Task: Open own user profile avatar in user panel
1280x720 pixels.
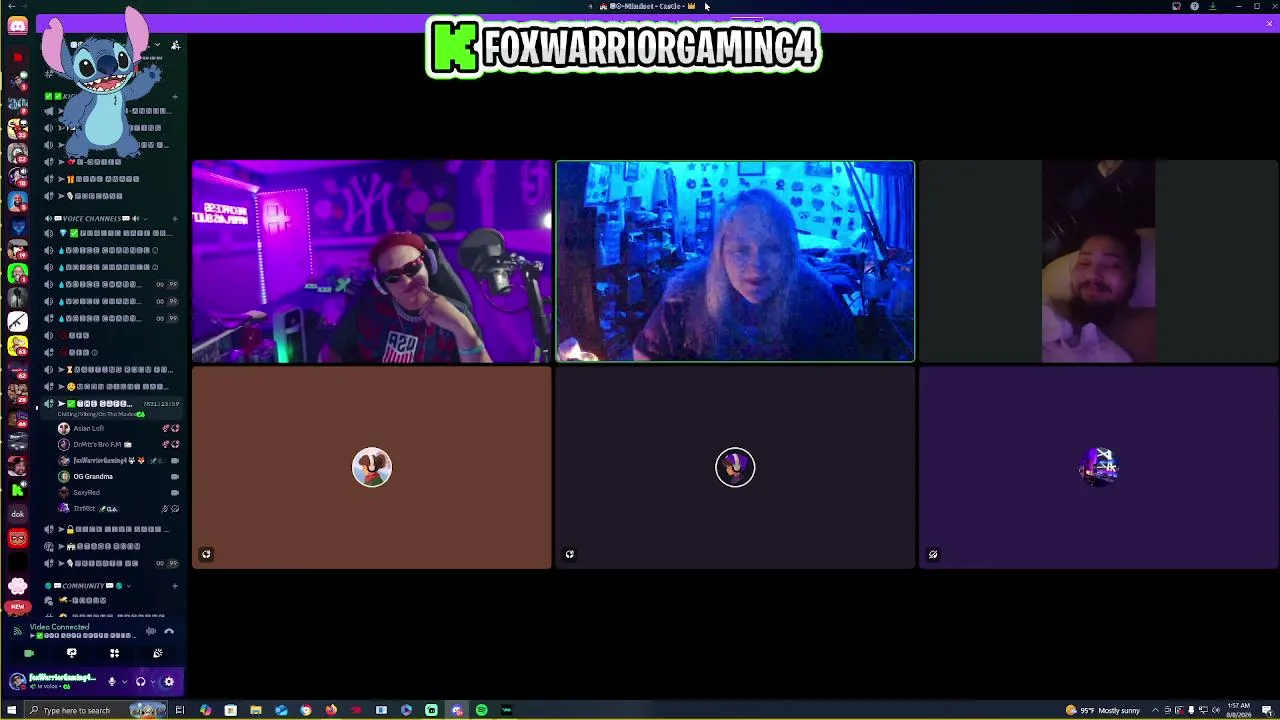Action: click(x=17, y=682)
